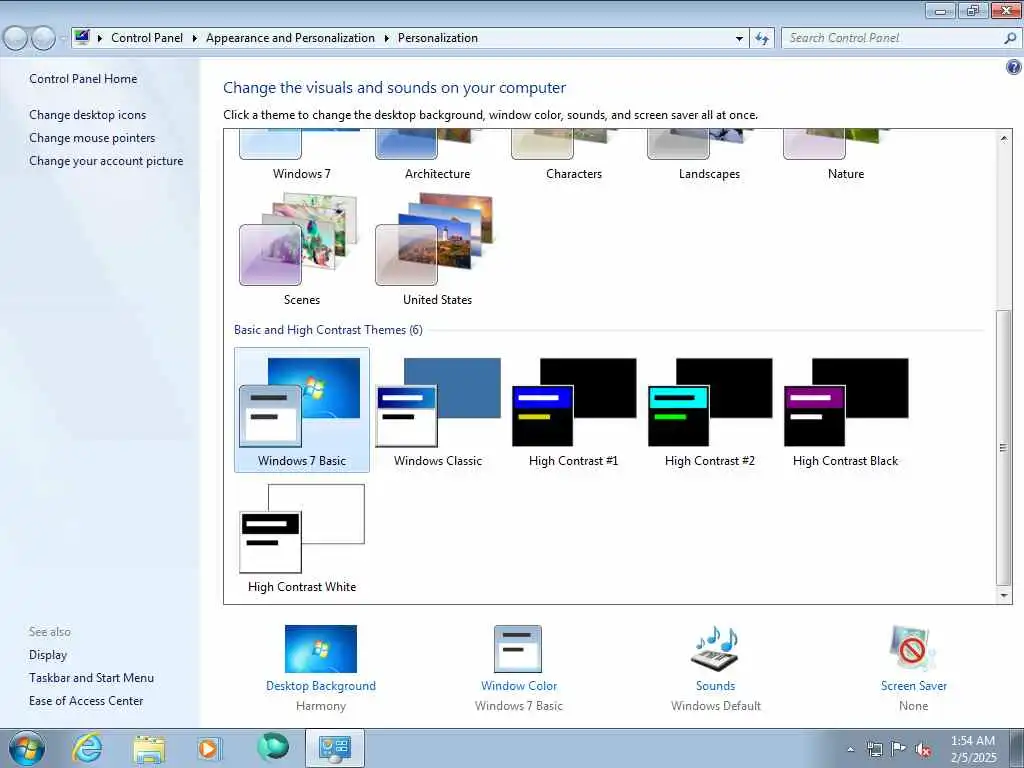The width and height of the screenshot is (1024, 768).
Task: Click the Search Control Panel field
Action: [x=891, y=39]
